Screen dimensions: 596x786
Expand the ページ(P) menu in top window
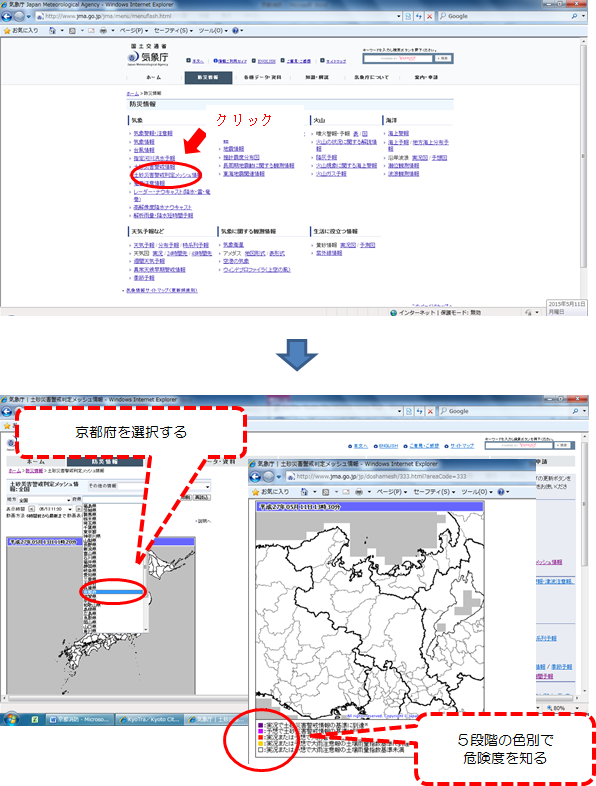[133, 31]
